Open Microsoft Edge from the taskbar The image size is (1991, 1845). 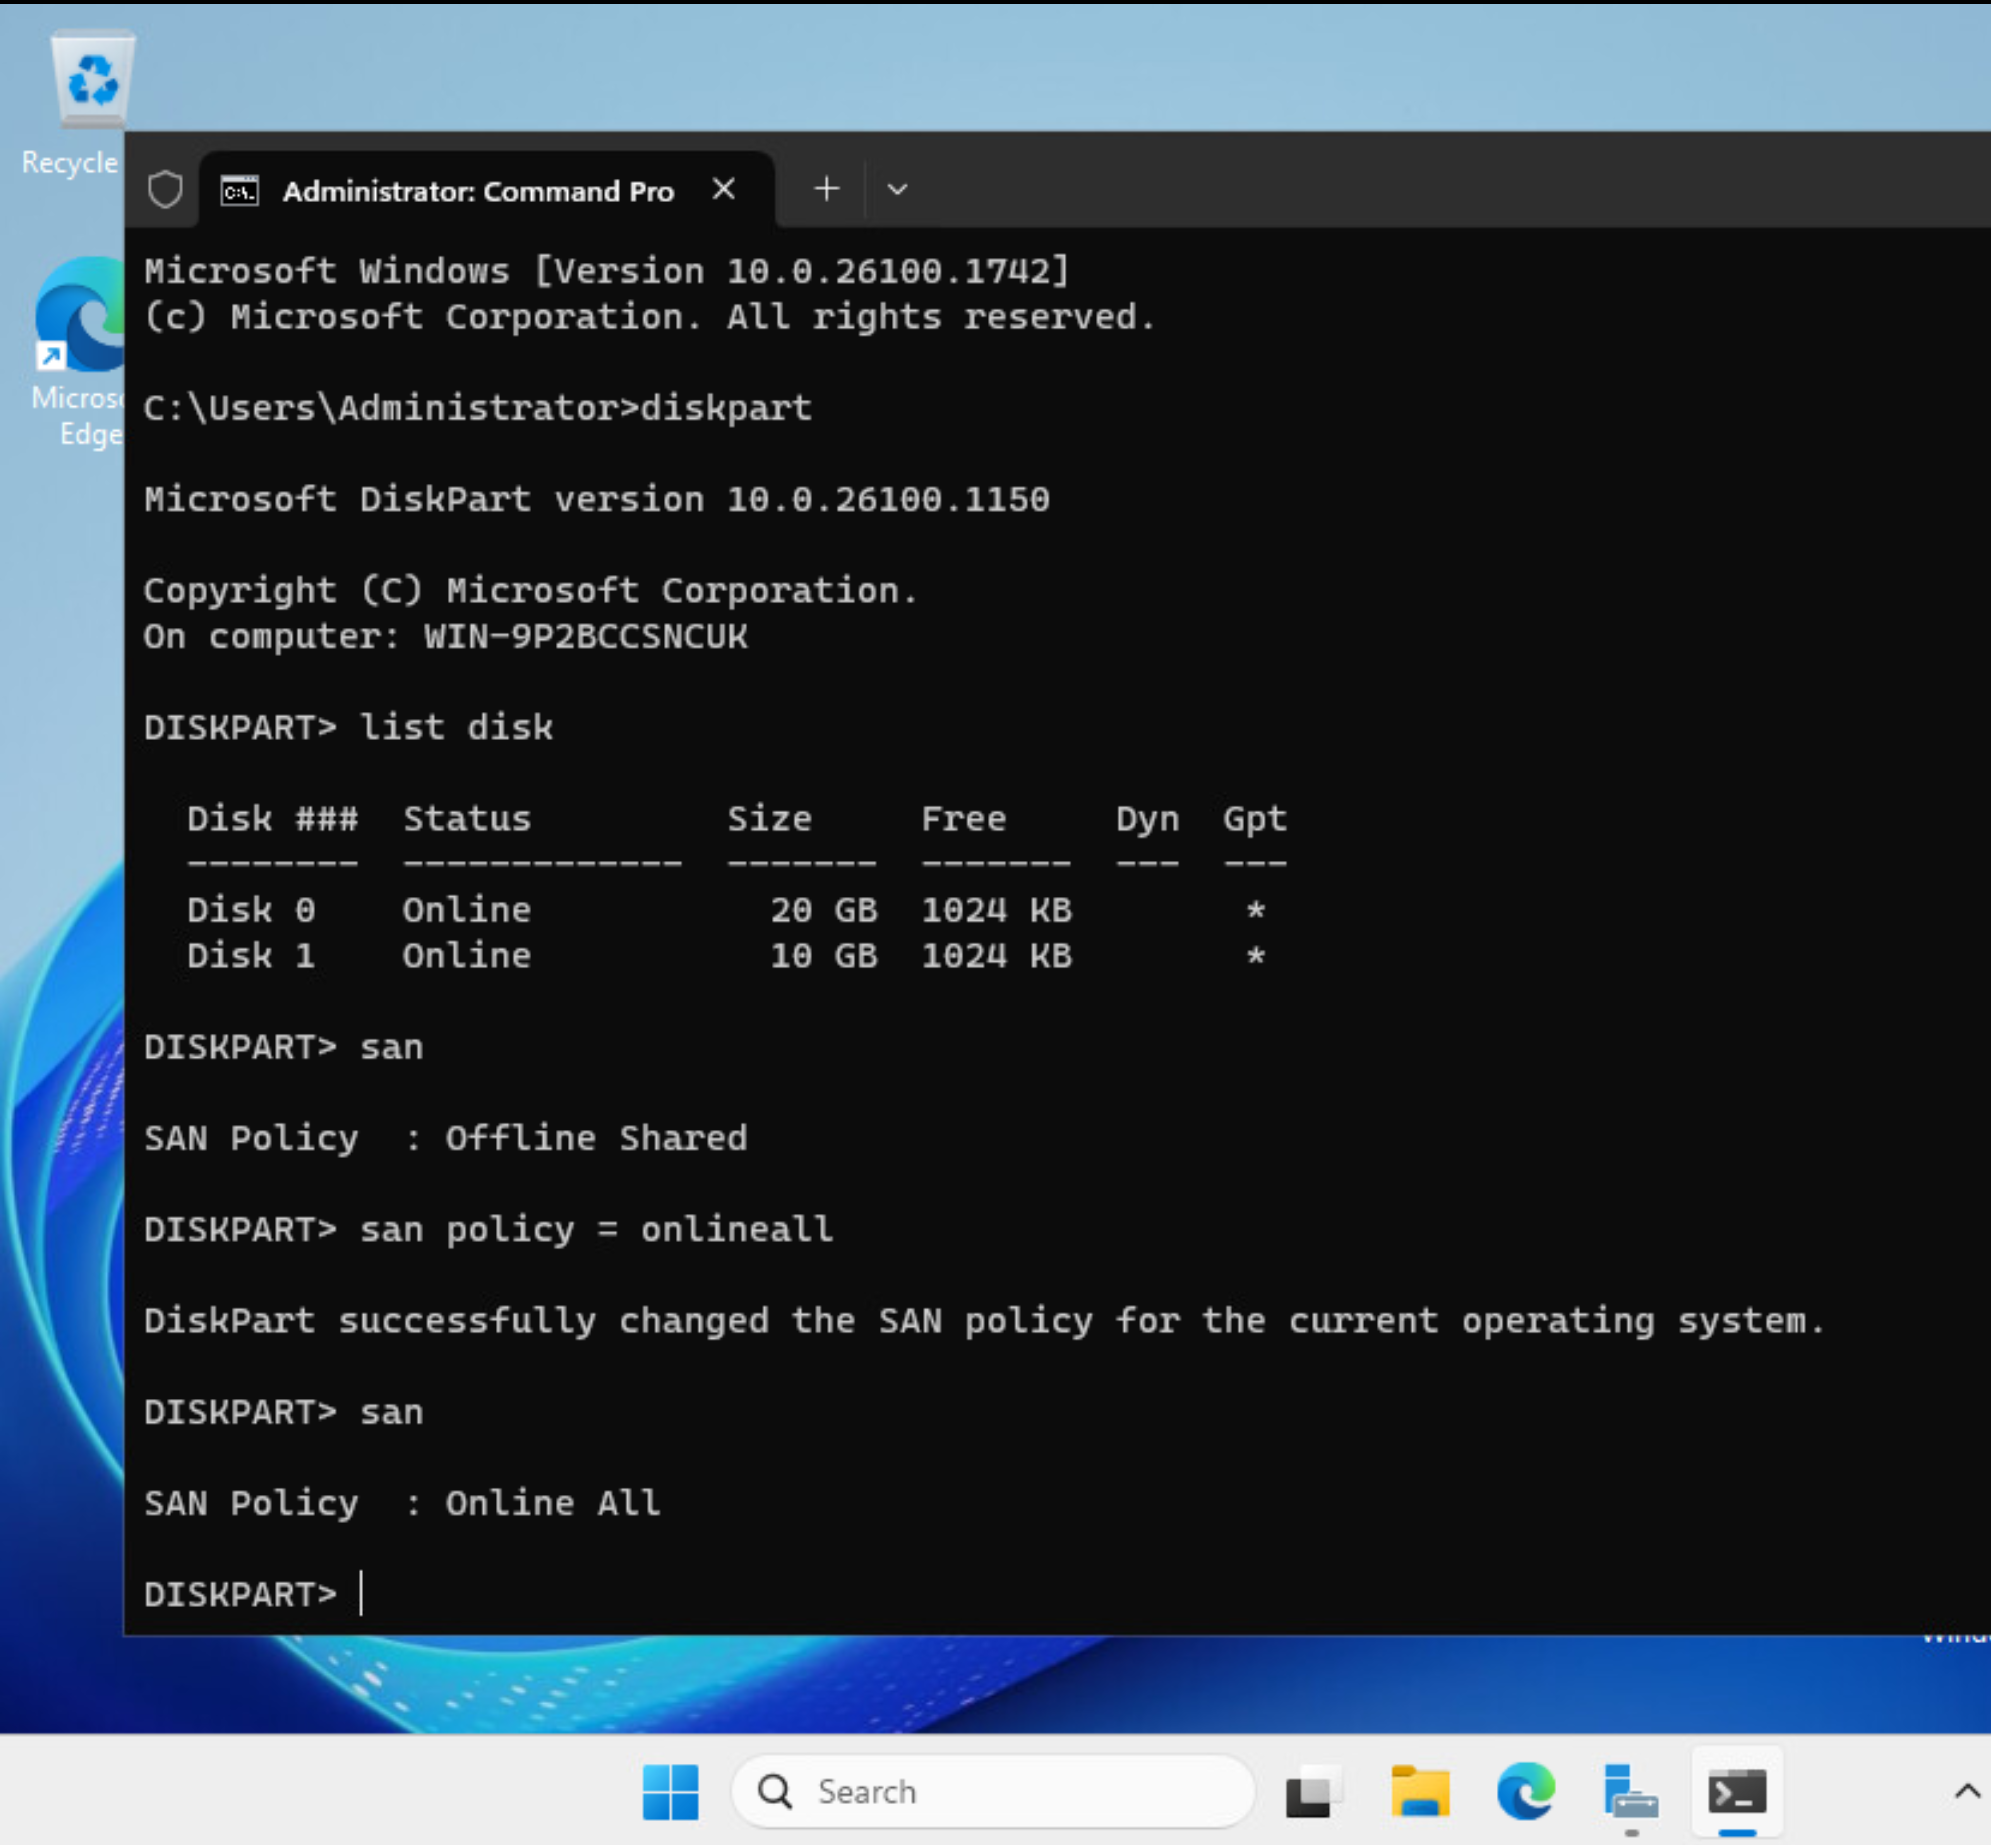point(1525,1791)
